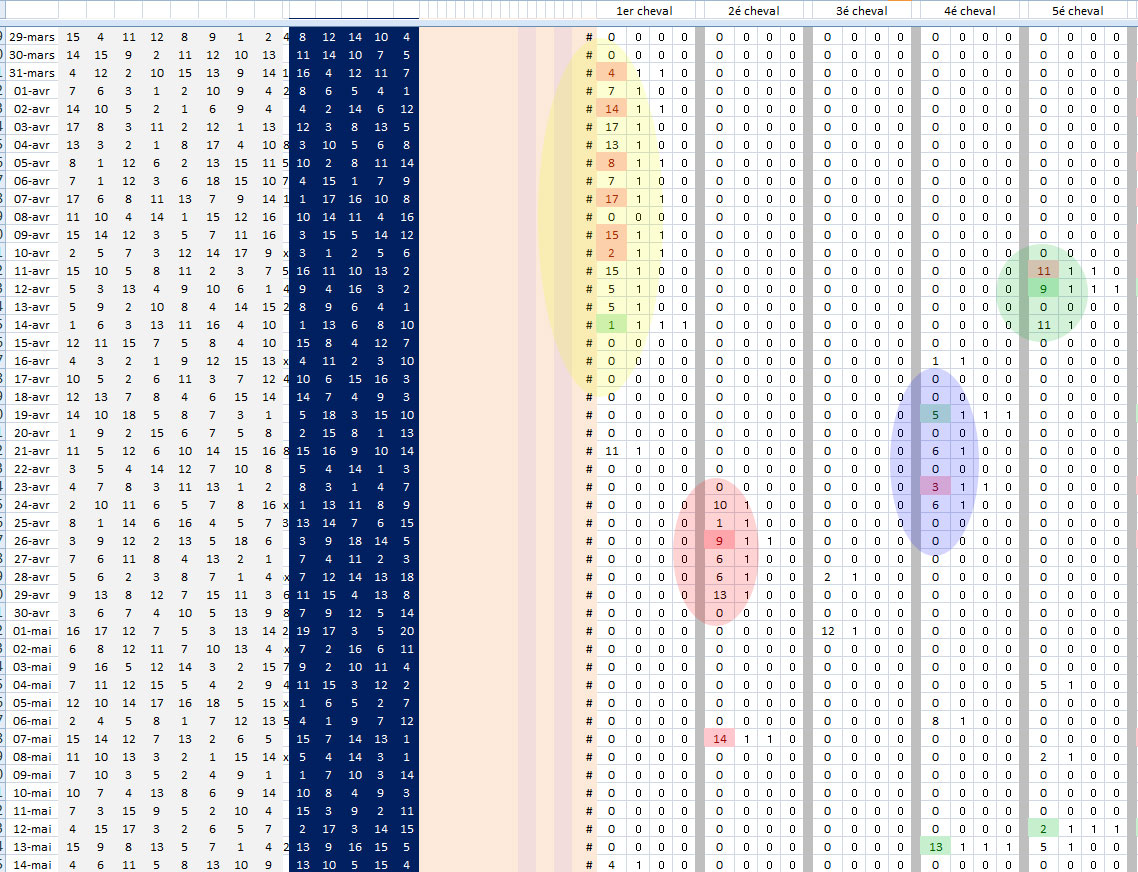Screen dimensions: 1138x872
Task: Click green 5é cheval cell '2' on 12-mai row
Action: coord(1043,829)
